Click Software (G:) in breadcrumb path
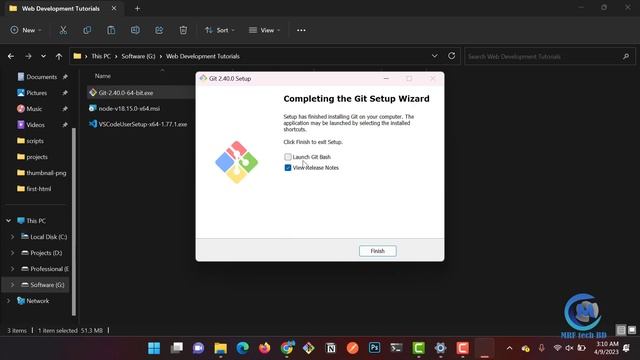The height and width of the screenshot is (360, 640). click(x=138, y=56)
